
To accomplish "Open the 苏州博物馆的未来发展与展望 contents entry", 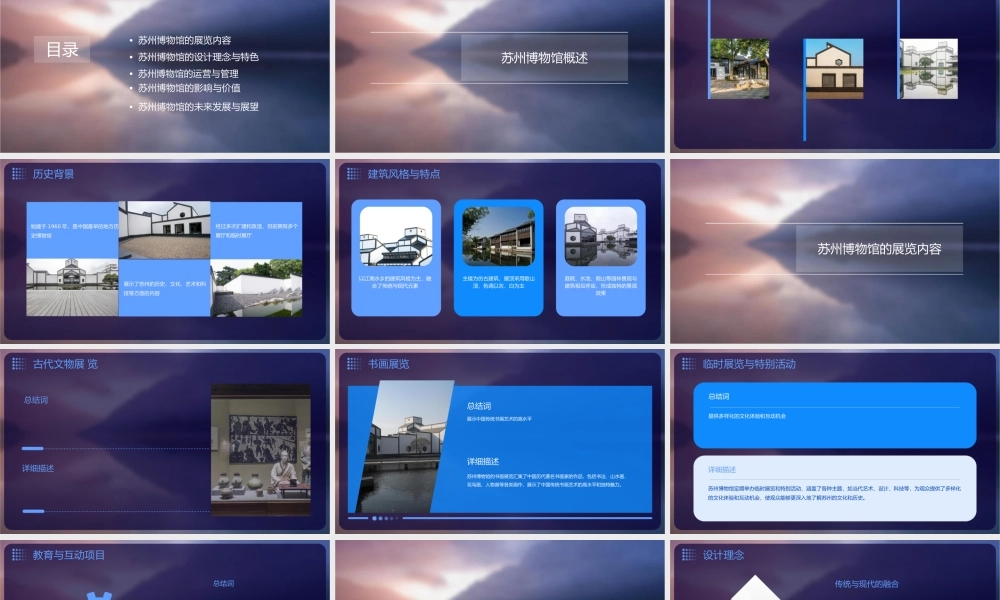I will click(x=198, y=106).
